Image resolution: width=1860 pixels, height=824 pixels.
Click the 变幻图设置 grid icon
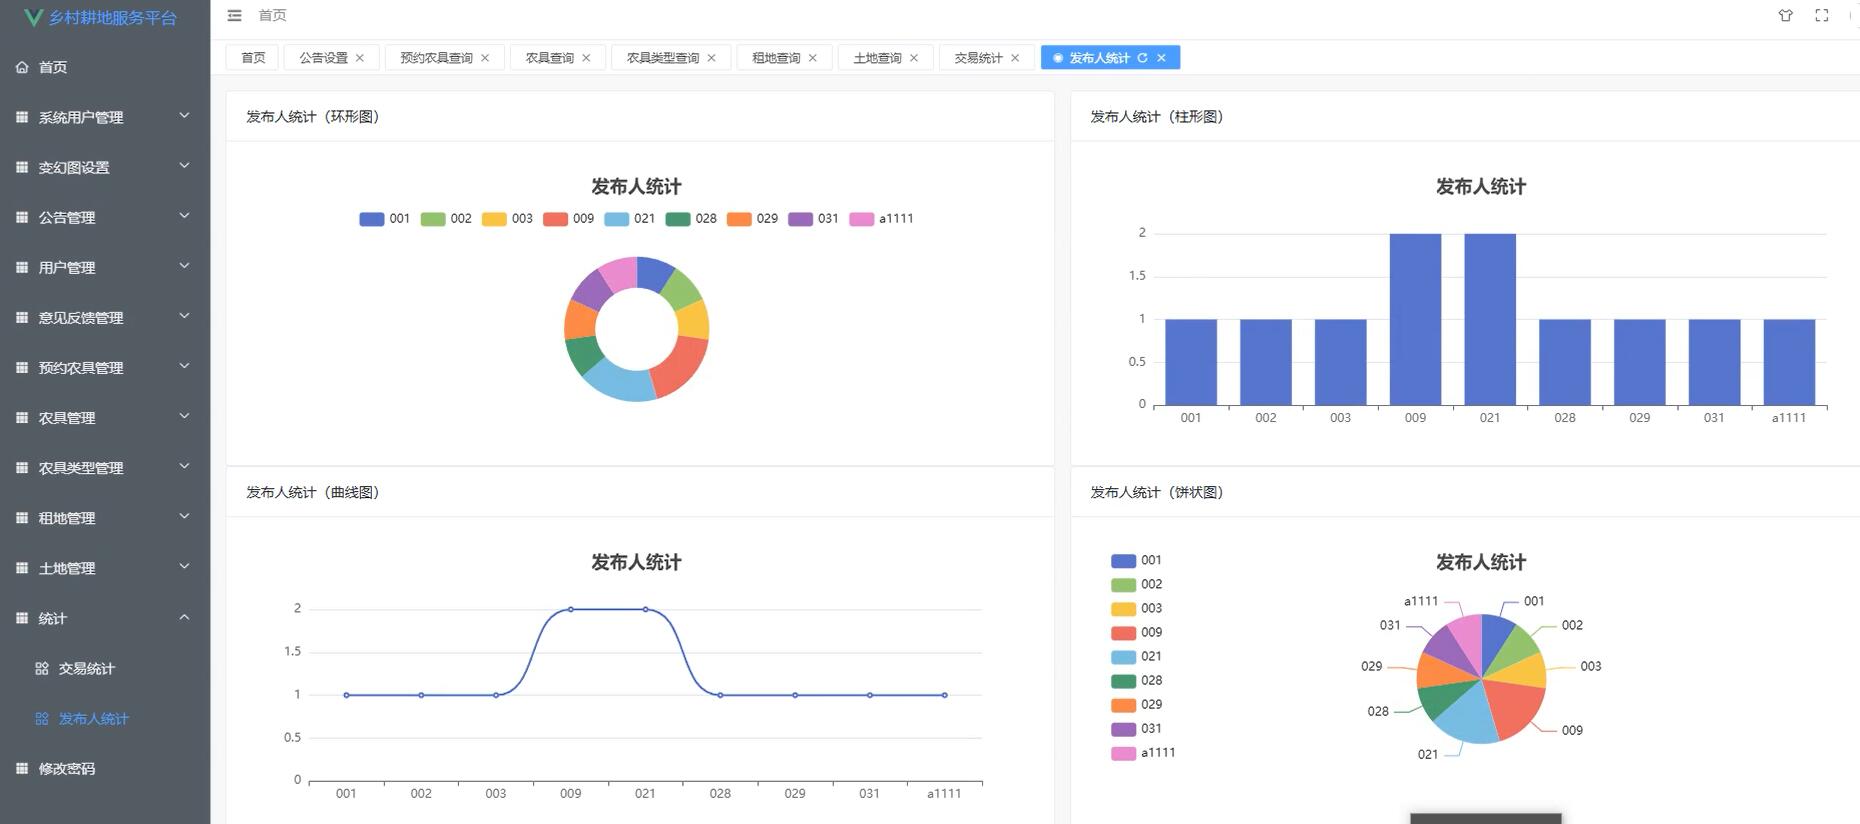(22, 167)
